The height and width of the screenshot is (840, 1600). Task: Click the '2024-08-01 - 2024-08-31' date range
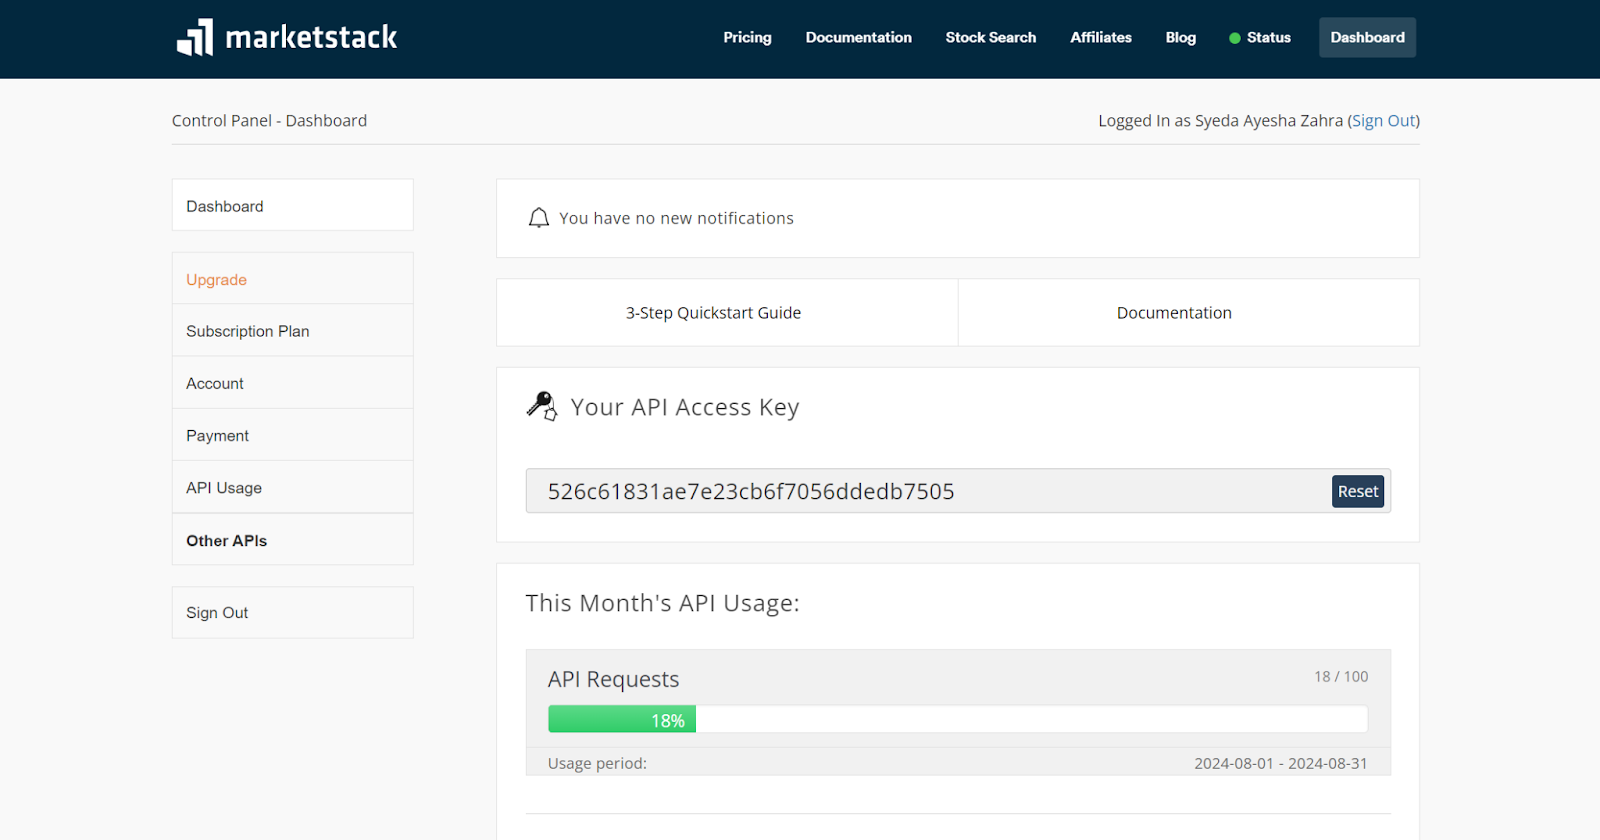tap(1280, 763)
